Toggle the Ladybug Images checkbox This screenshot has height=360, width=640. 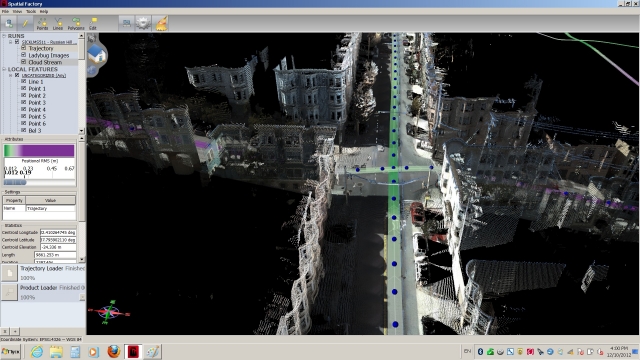[x=24, y=55]
